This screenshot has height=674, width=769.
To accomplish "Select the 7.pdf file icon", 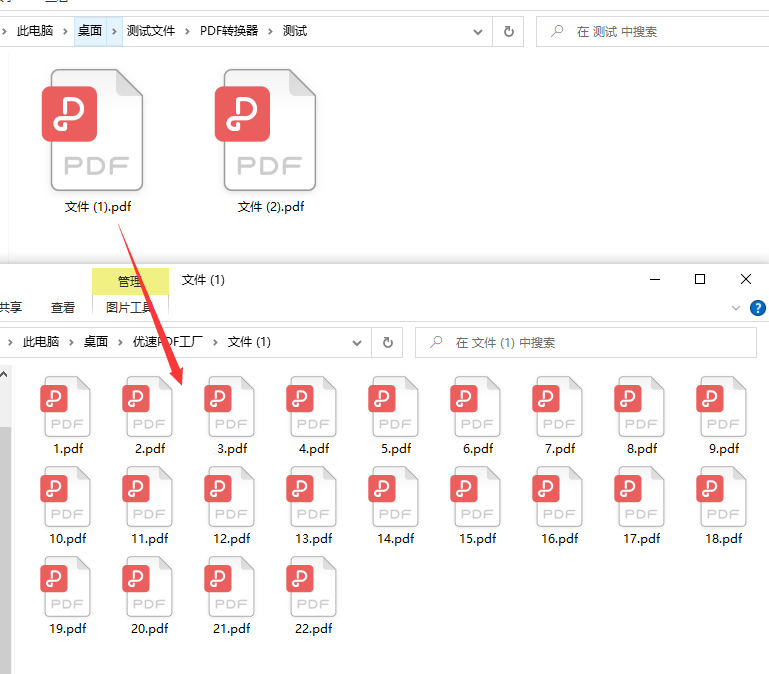I will point(557,406).
